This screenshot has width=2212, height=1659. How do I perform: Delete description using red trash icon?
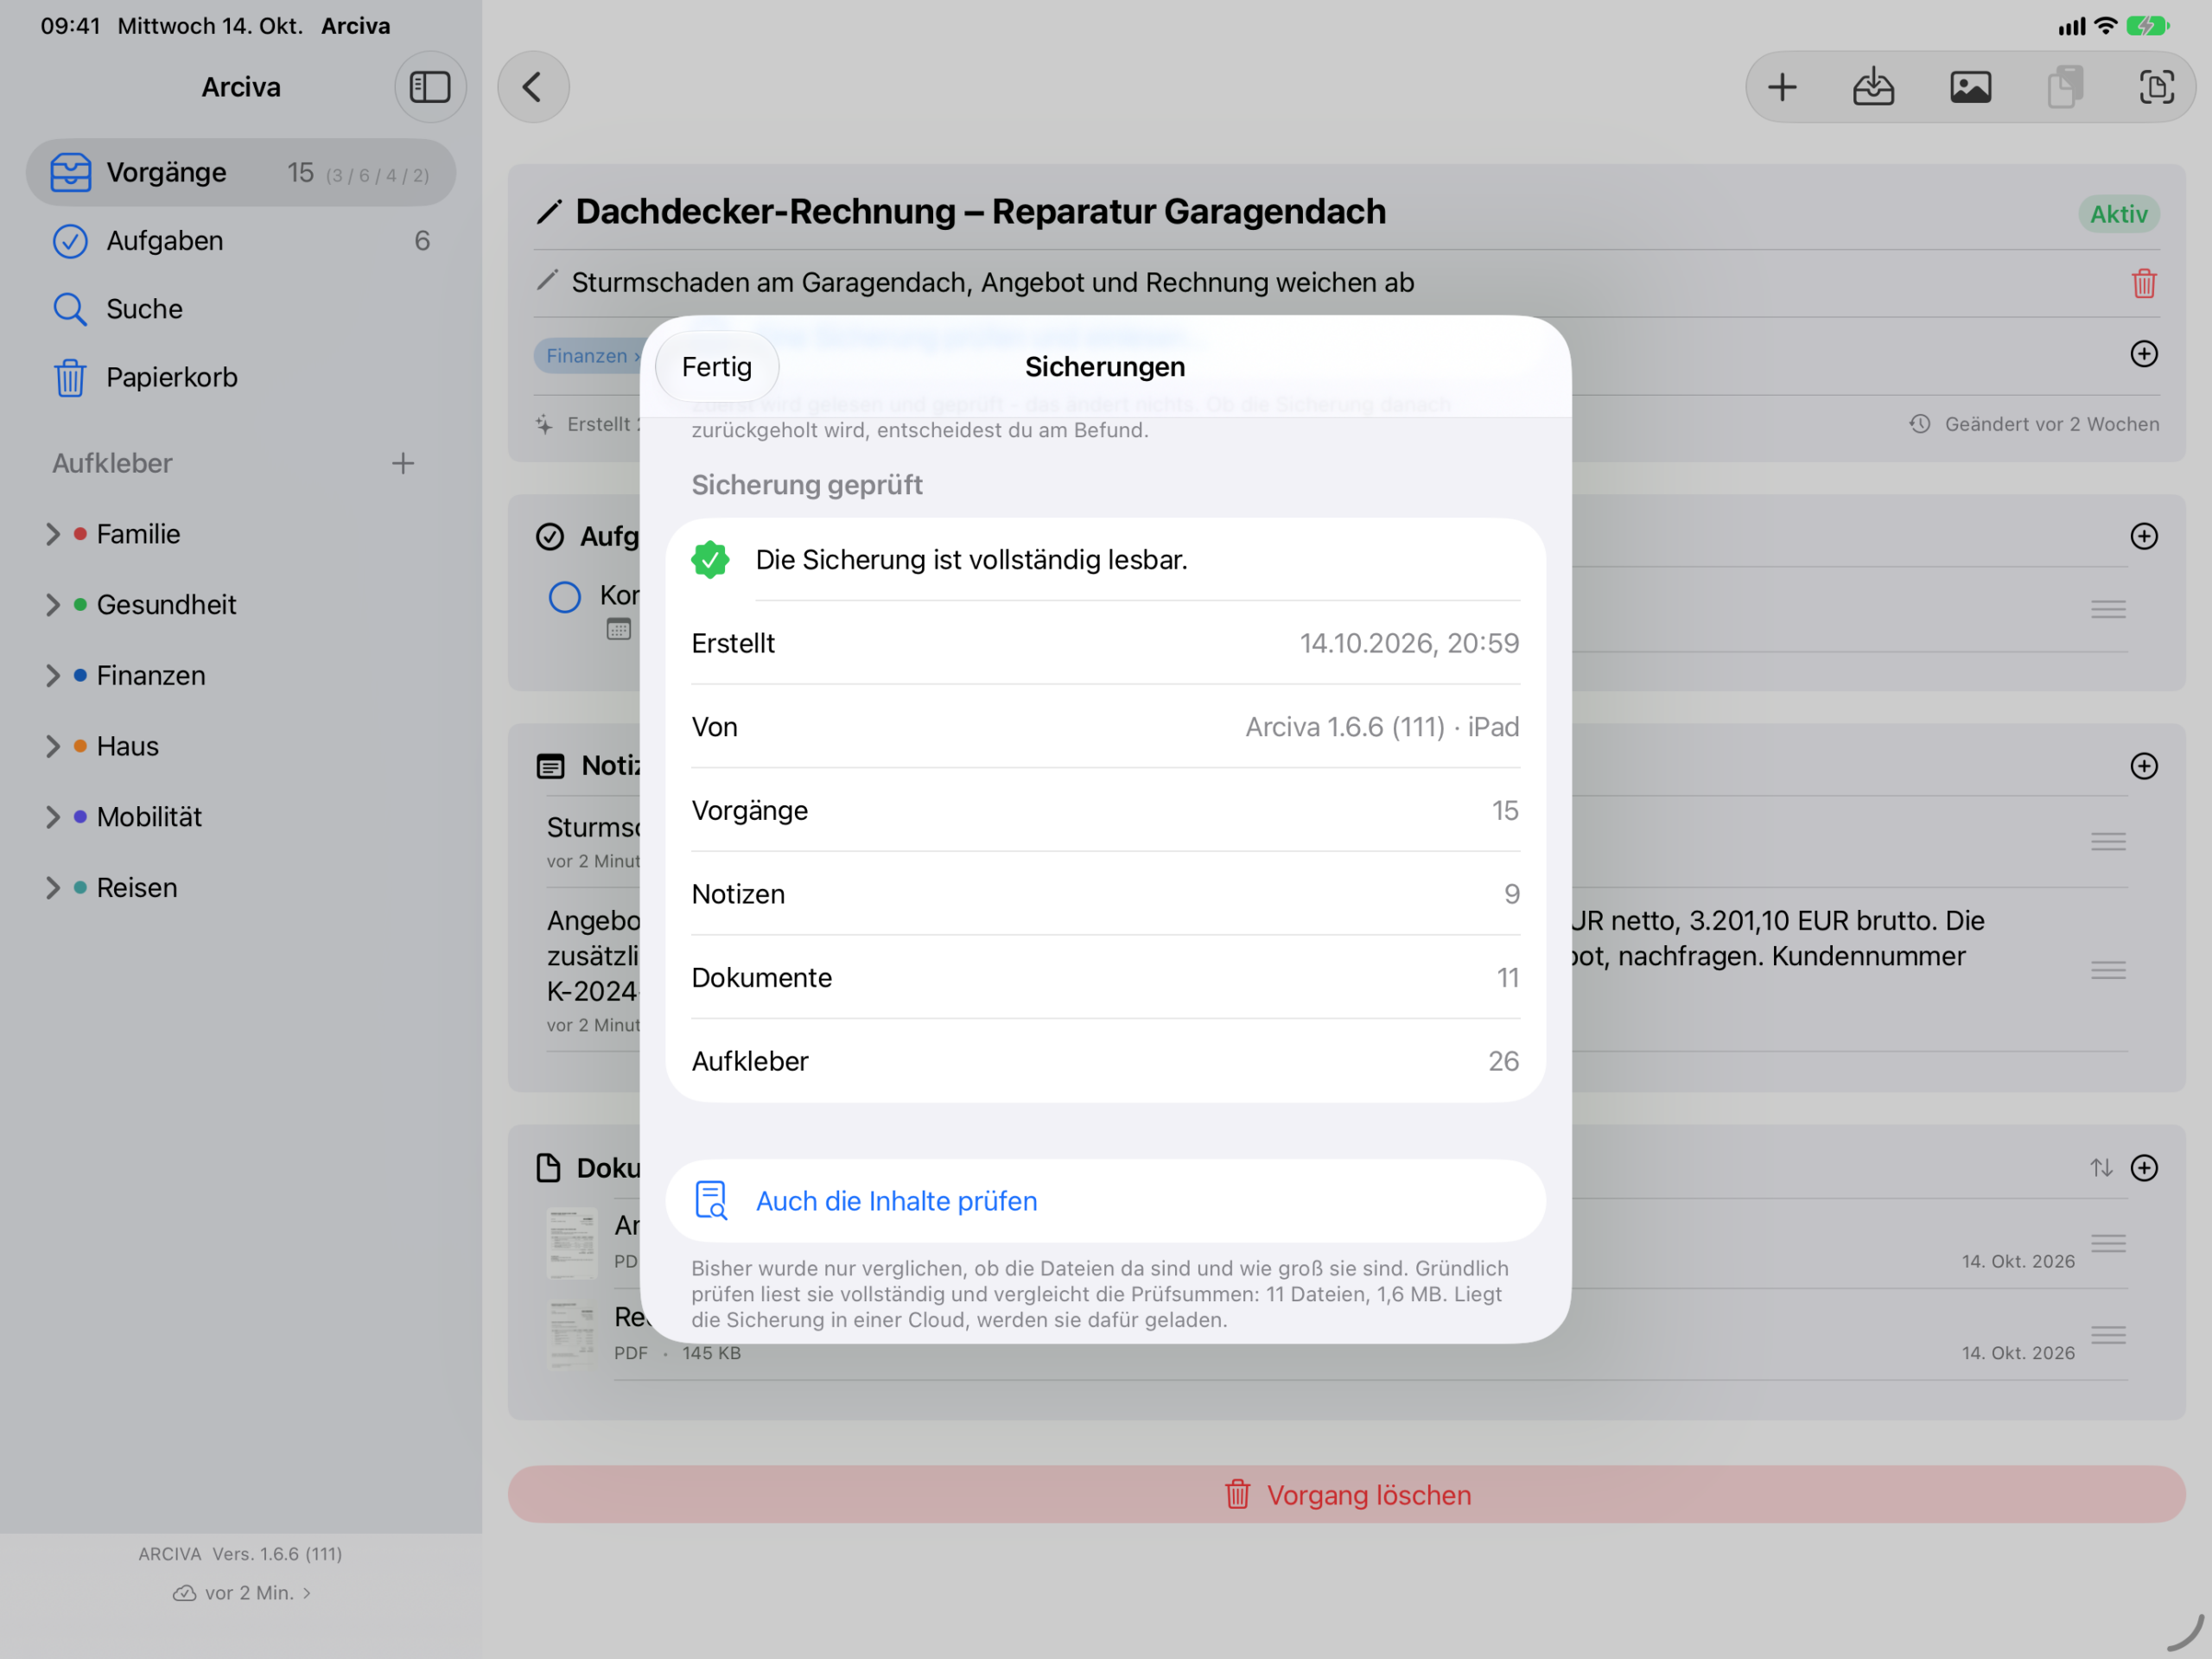click(2143, 283)
